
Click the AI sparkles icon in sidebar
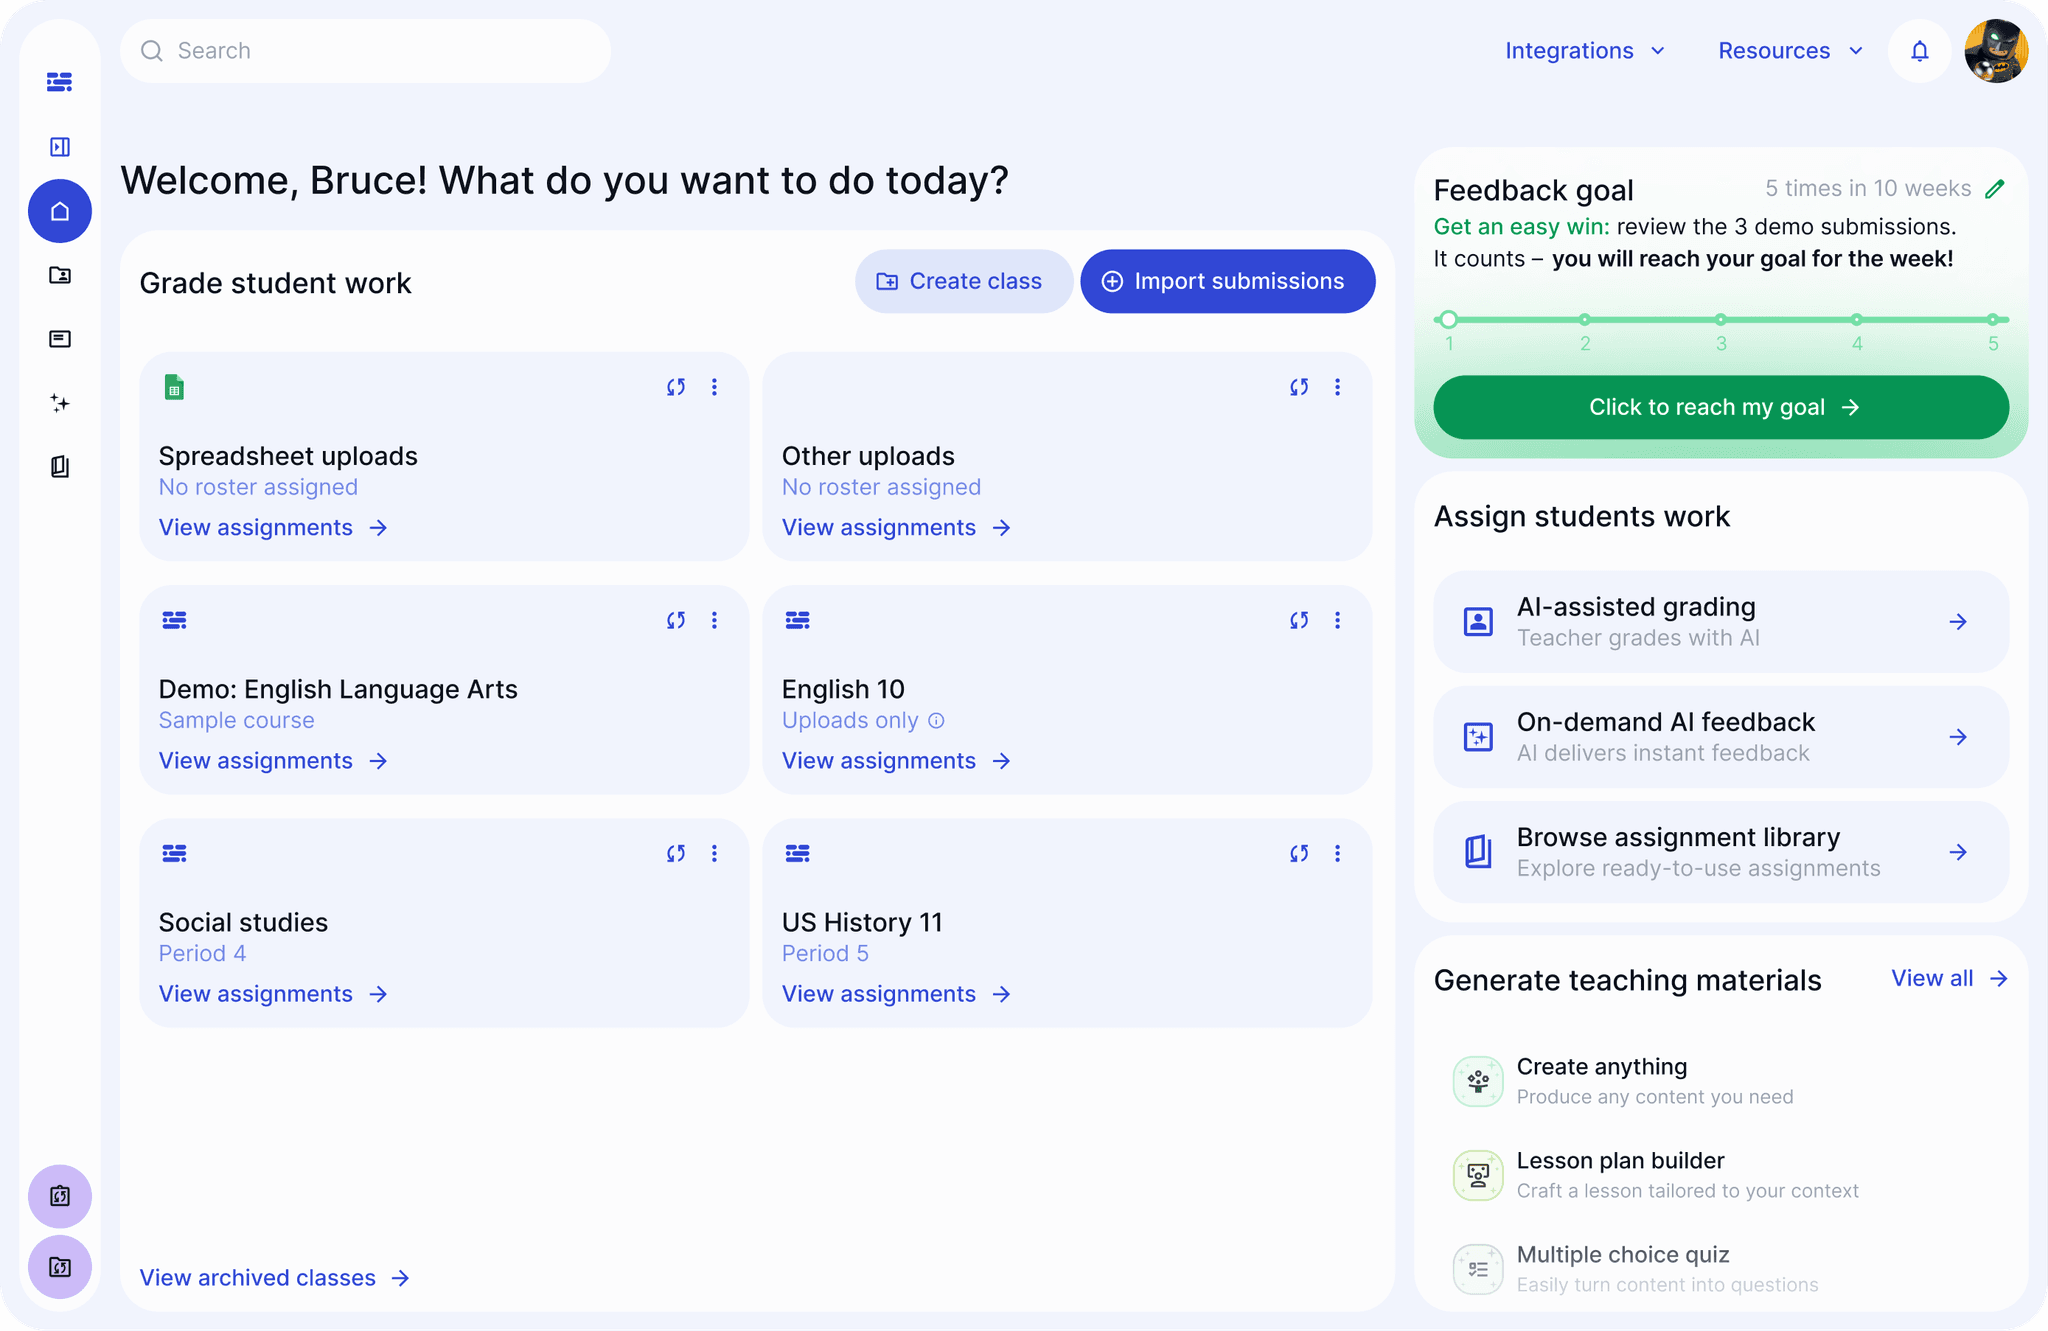pyautogui.click(x=60, y=404)
